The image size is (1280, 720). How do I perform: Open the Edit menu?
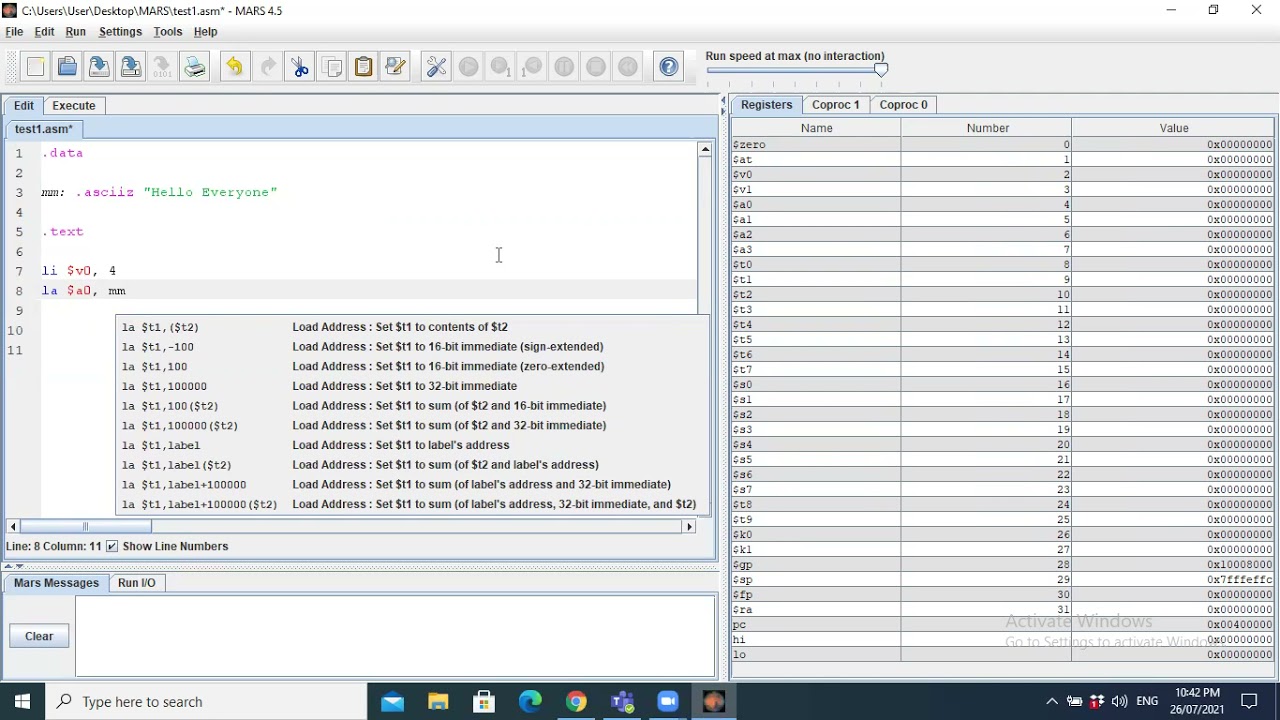coord(44,32)
